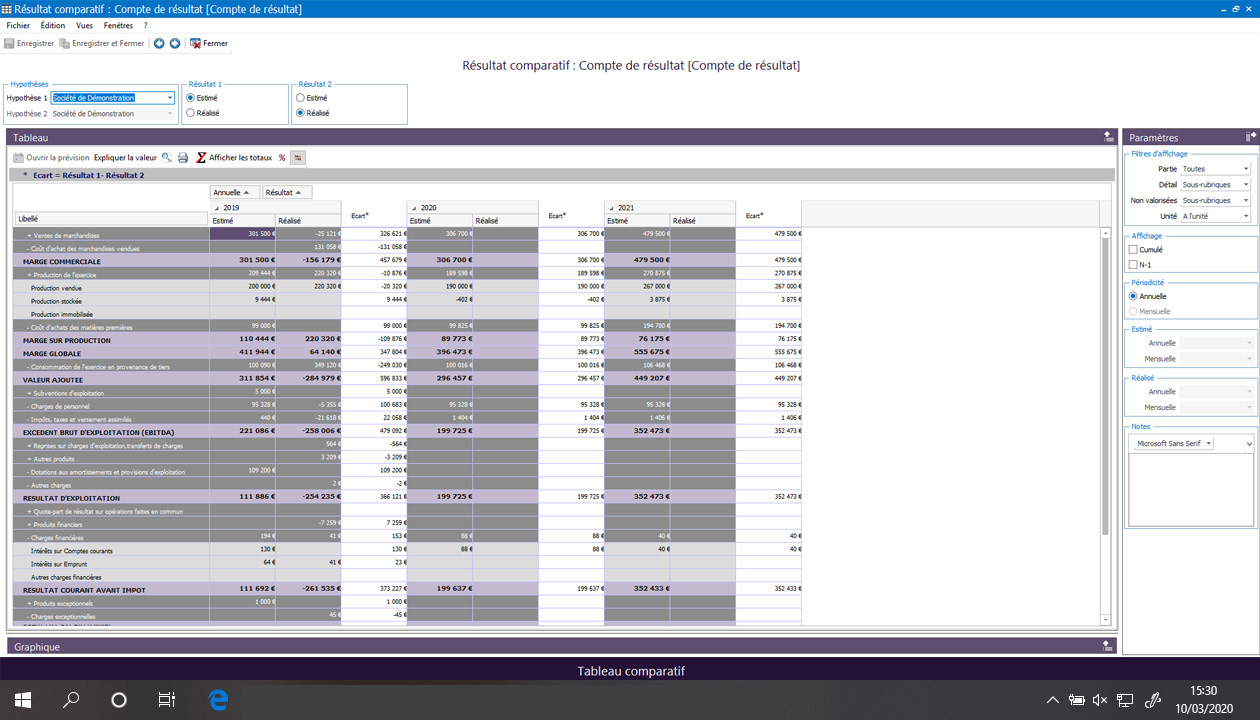Open the Annuelle sort field header
This screenshot has width=1260, height=720.
click(235, 192)
